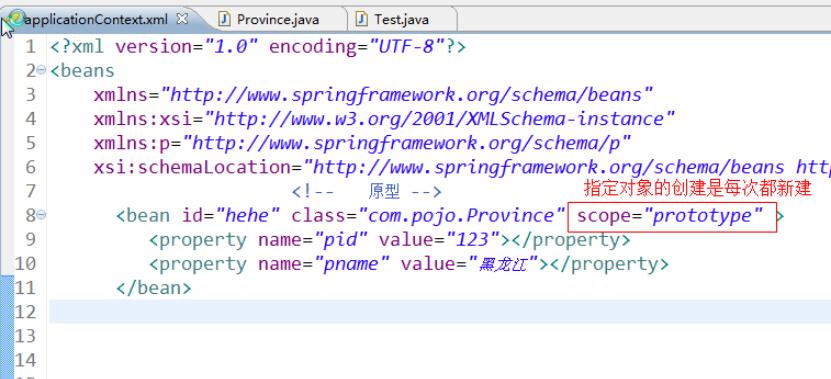831x379 pixels.
Task: Click the Java file icon on Province.java tab
Action: (225, 20)
